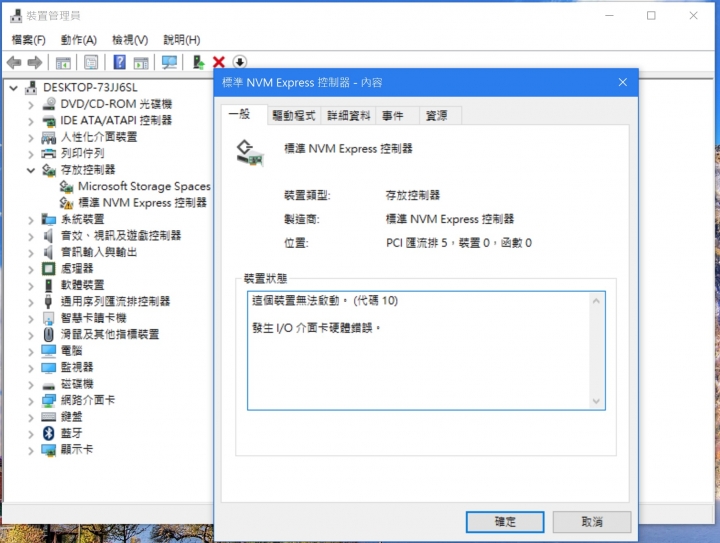Click the device status scrollbar up arrow
Viewport: 720px width, 543px height.
pos(596,301)
